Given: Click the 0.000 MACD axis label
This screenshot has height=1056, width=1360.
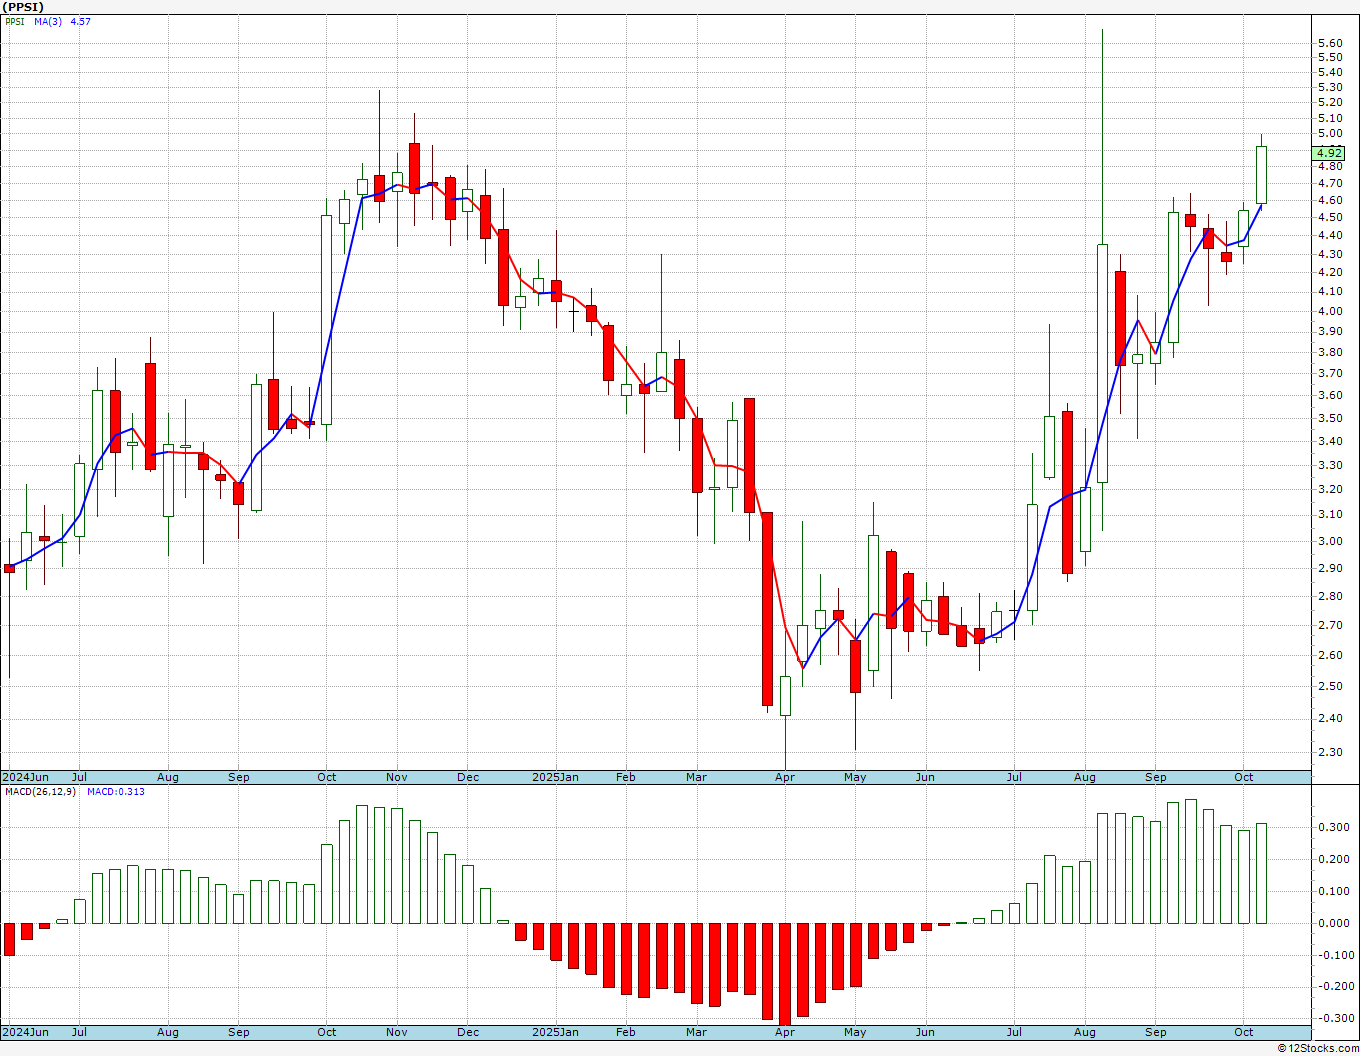Looking at the screenshot, I should 1333,923.
